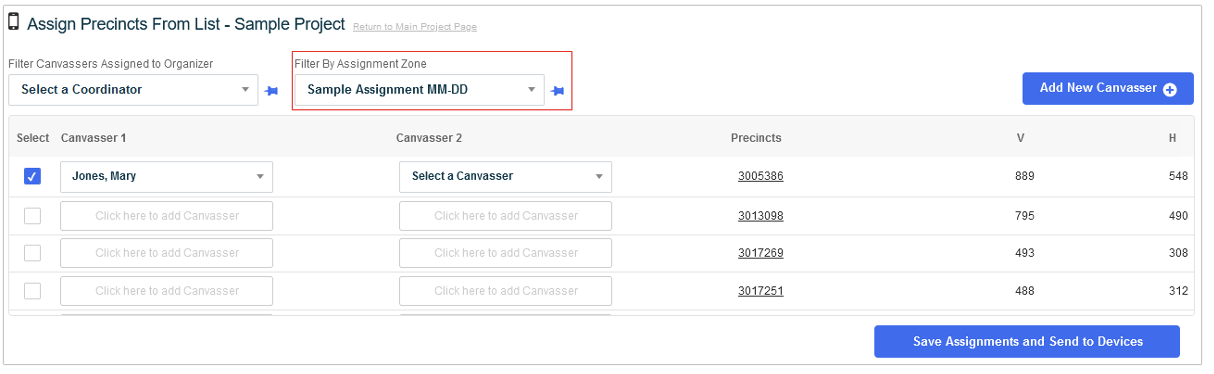Click Canvasser 2 add field for precinct 3017251

[x=505, y=291]
